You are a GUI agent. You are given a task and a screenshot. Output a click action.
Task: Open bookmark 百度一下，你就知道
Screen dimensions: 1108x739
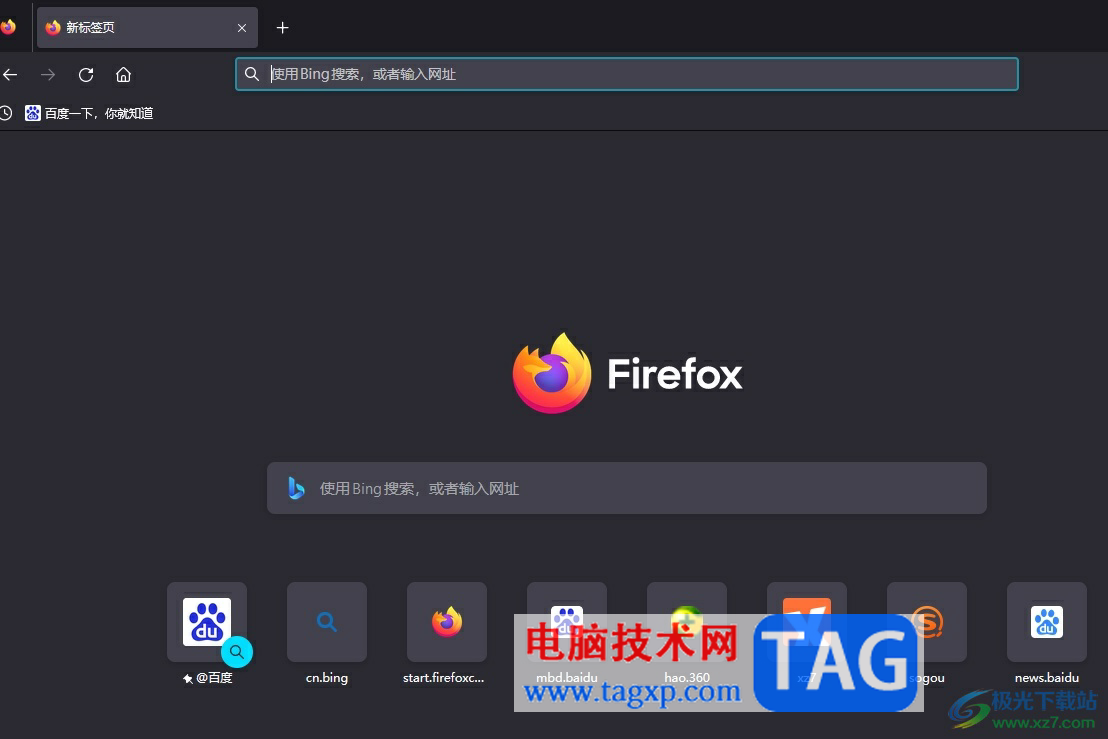pos(89,113)
